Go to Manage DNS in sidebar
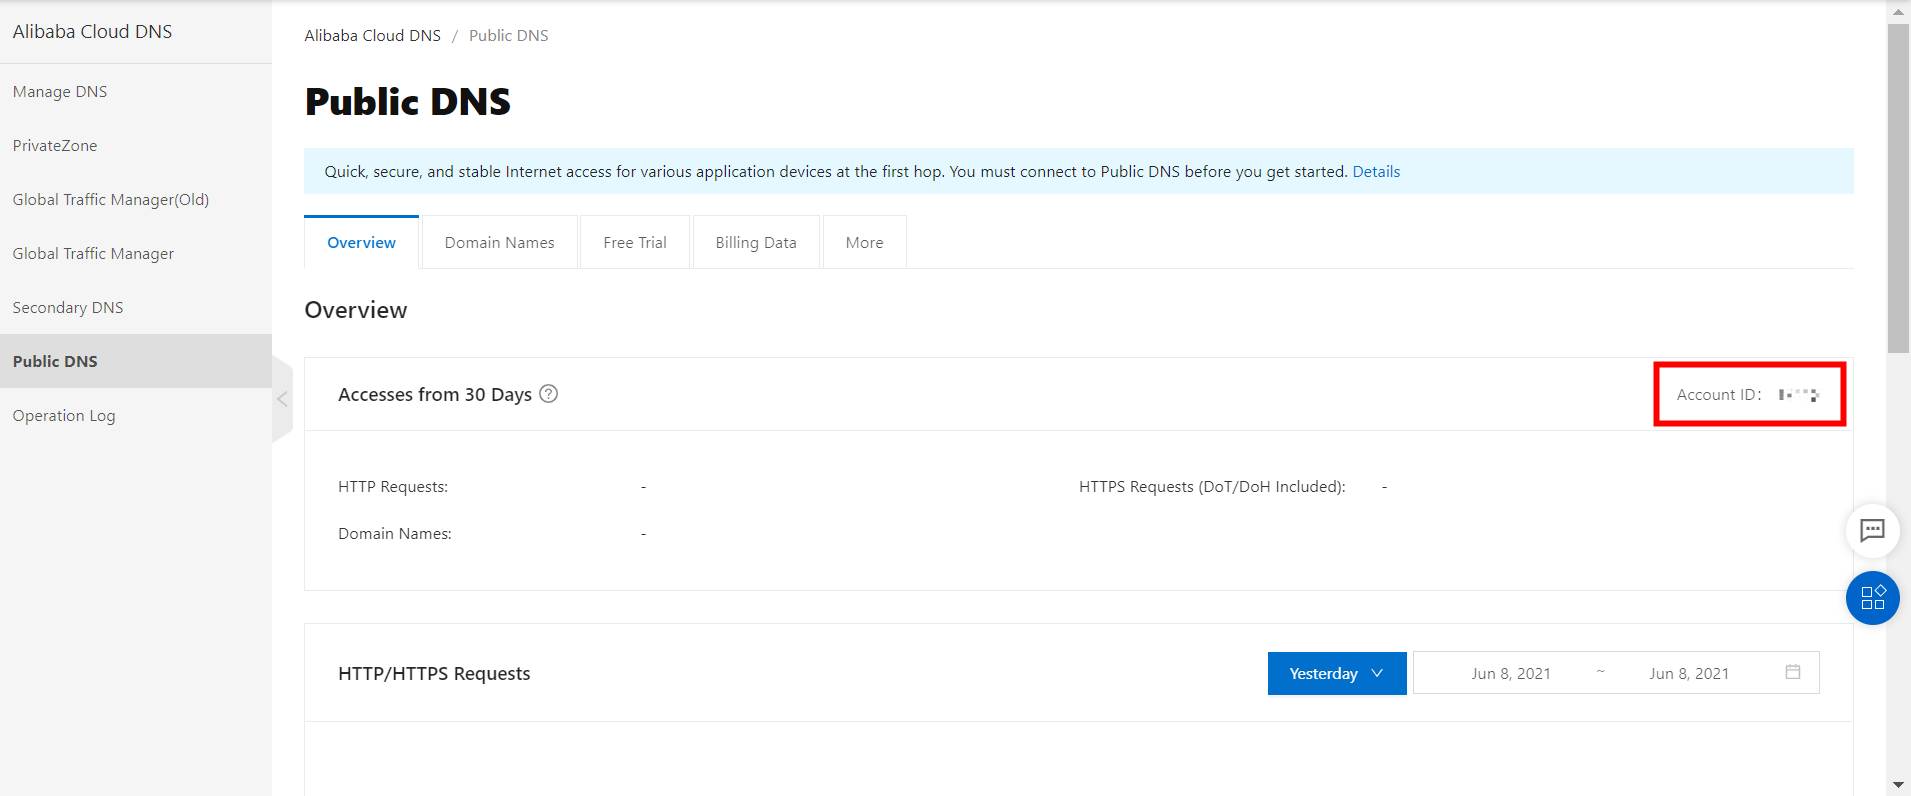The width and height of the screenshot is (1911, 796). pyautogui.click(x=136, y=91)
